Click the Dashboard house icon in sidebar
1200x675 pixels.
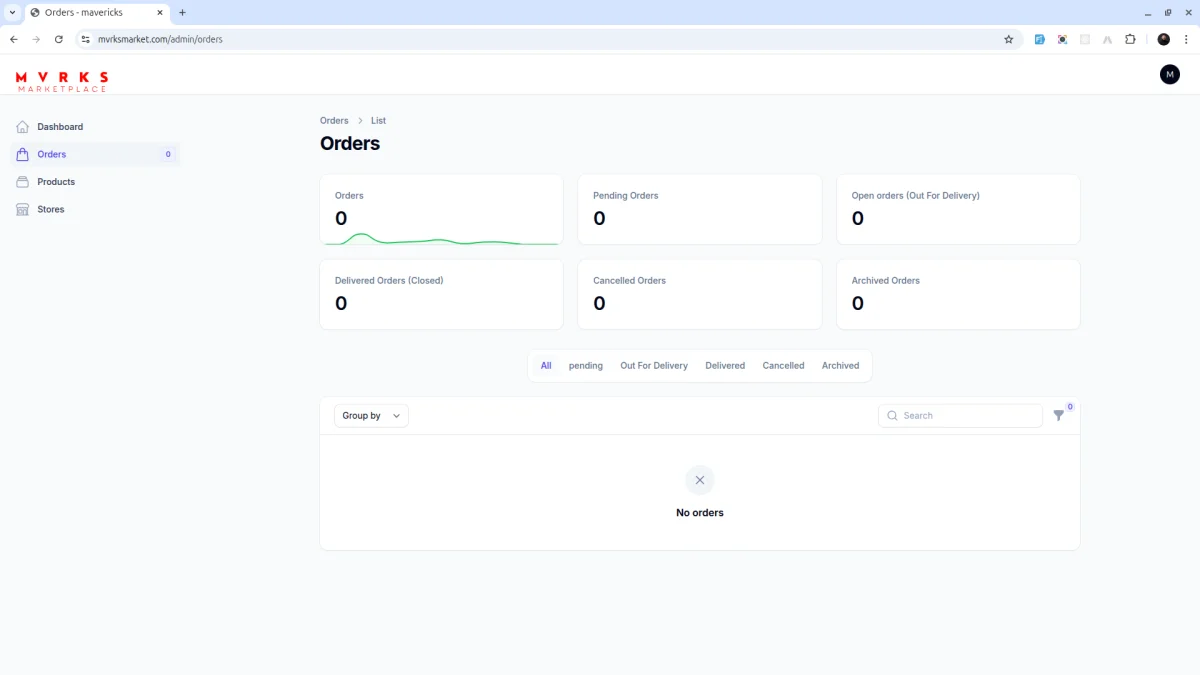[23, 127]
